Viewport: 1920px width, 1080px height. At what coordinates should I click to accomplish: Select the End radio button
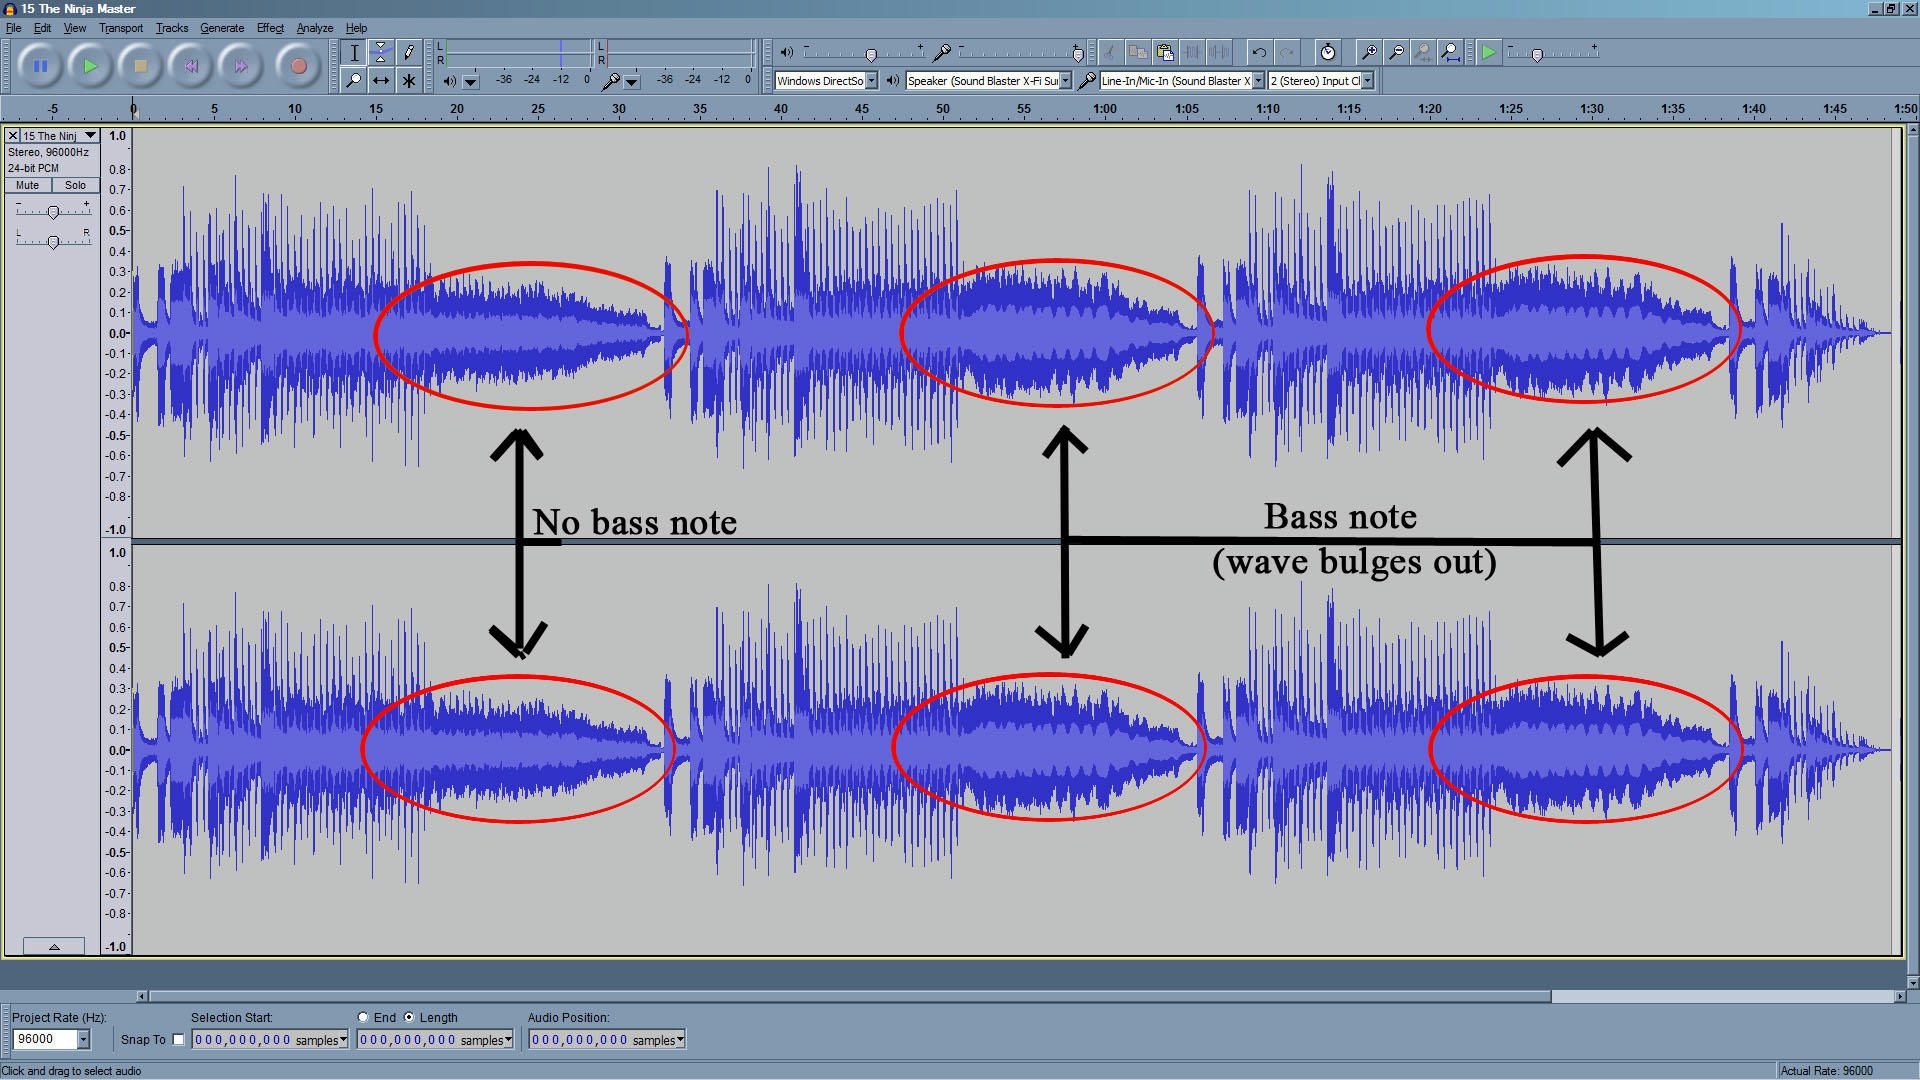coord(363,1017)
